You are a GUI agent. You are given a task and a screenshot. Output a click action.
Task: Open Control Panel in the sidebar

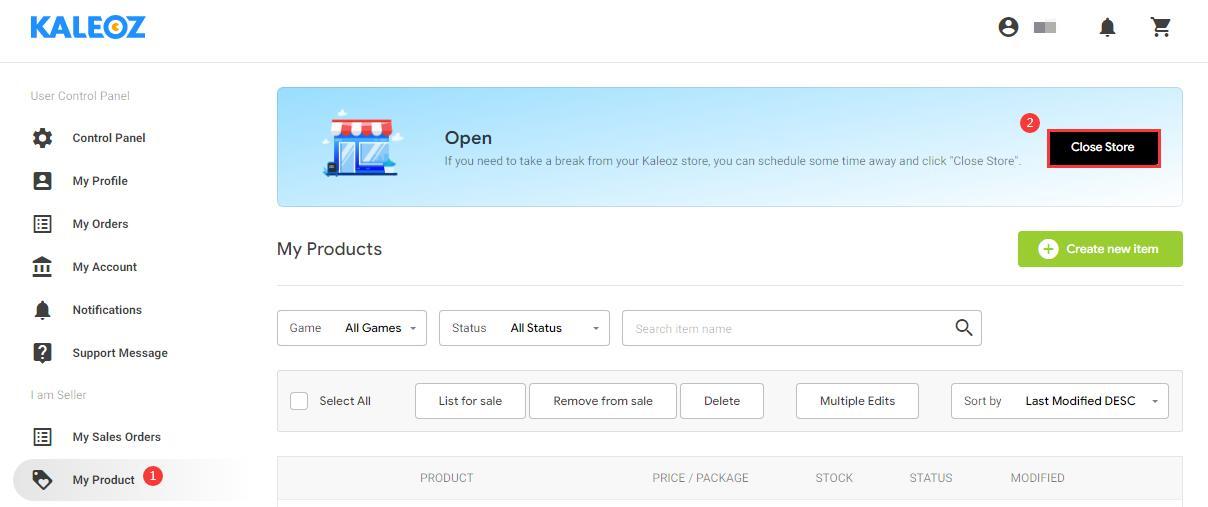pyautogui.click(x=109, y=138)
